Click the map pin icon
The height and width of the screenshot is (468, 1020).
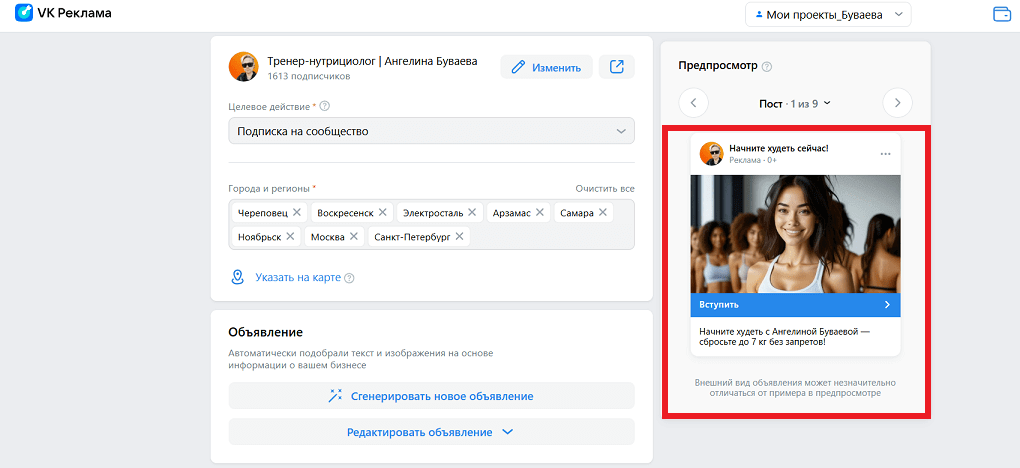[237, 277]
